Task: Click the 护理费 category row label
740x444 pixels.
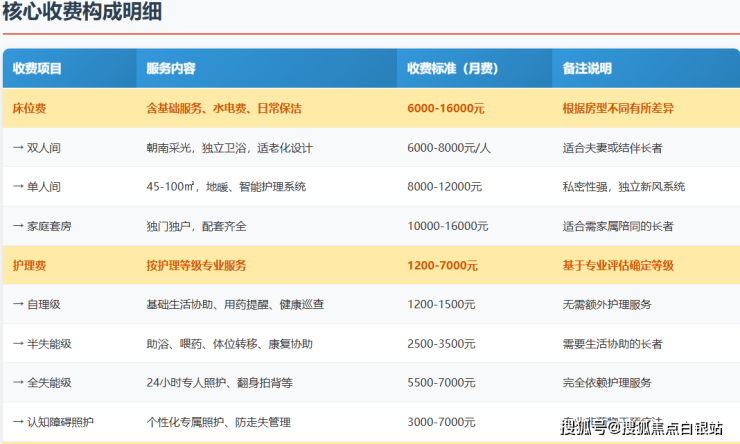Action: 29,265
